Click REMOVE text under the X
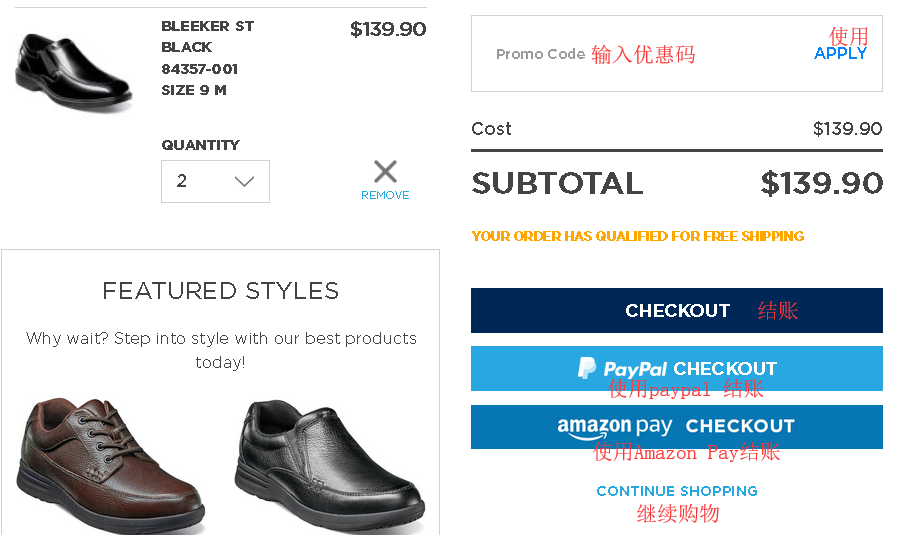The height and width of the screenshot is (535, 905). click(x=385, y=196)
